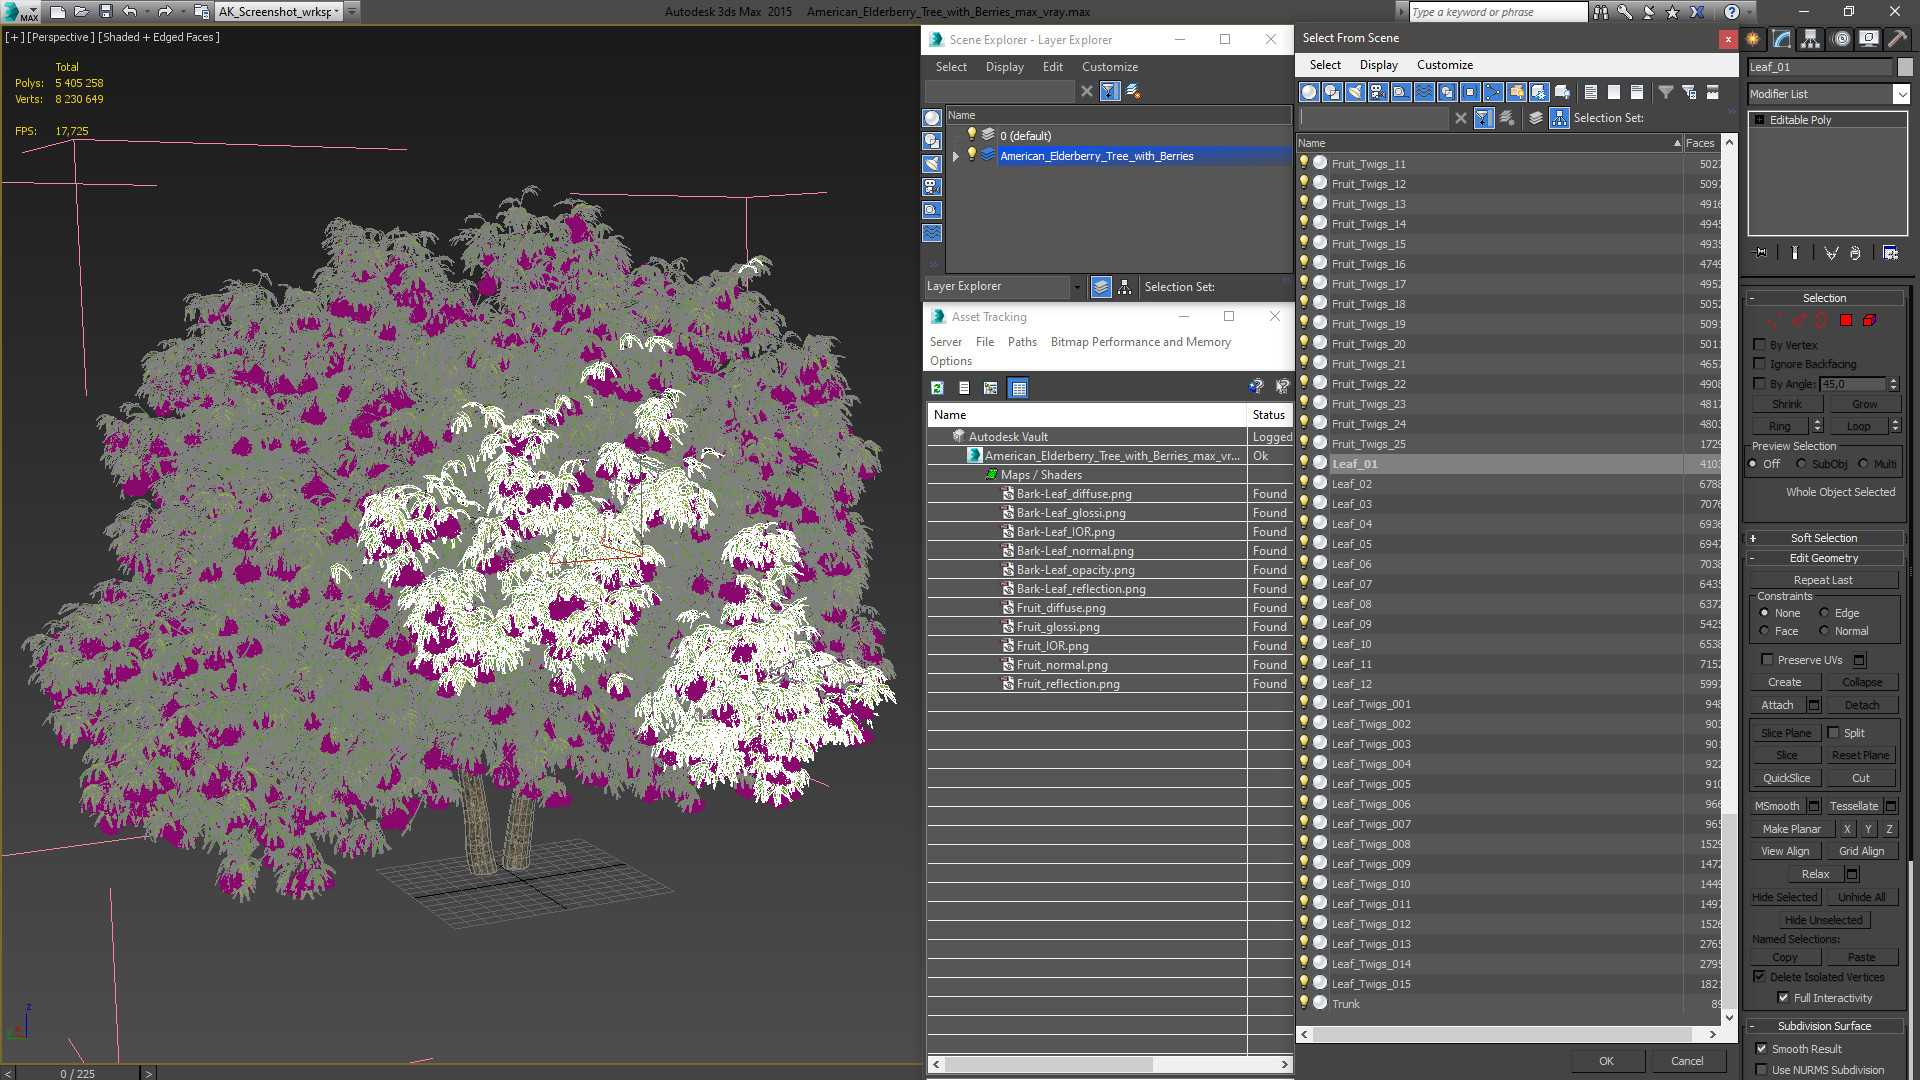Toggle Display Lights filter in Select From Scene
This screenshot has height=1080, width=1920.
(1355, 92)
